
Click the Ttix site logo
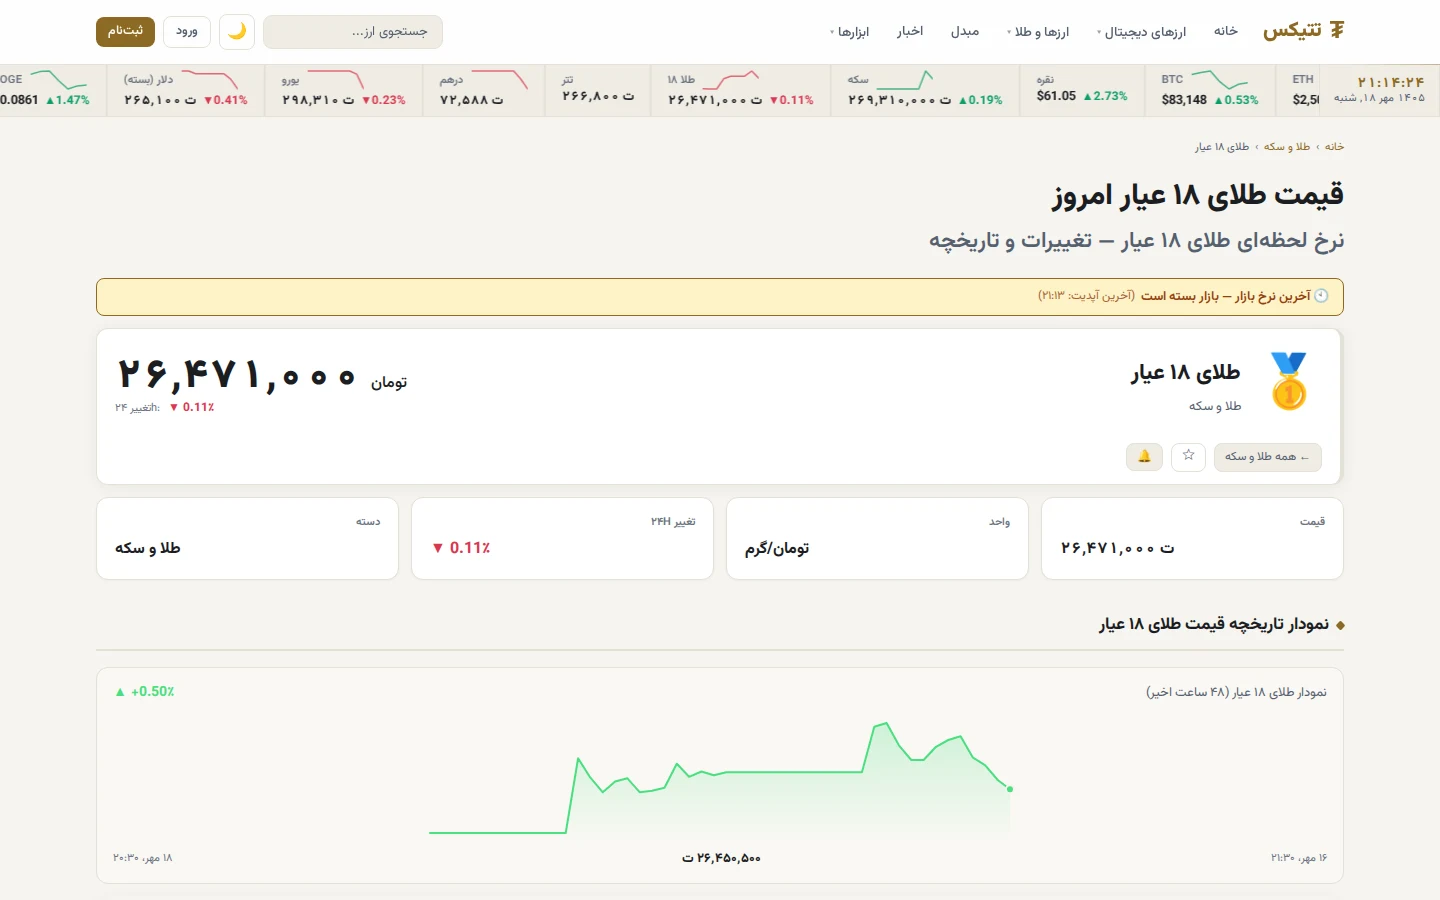1304,31
